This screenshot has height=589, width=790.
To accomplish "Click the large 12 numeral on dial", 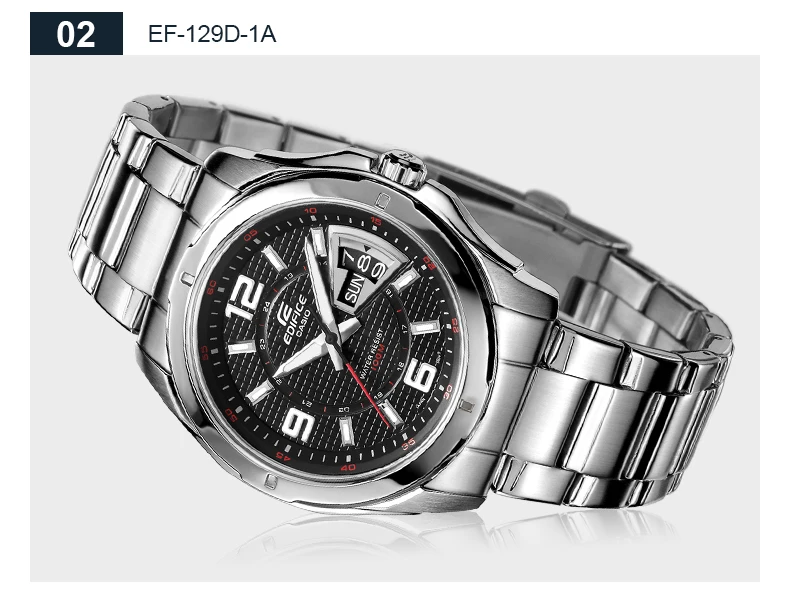I will click(x=245, y=297).
